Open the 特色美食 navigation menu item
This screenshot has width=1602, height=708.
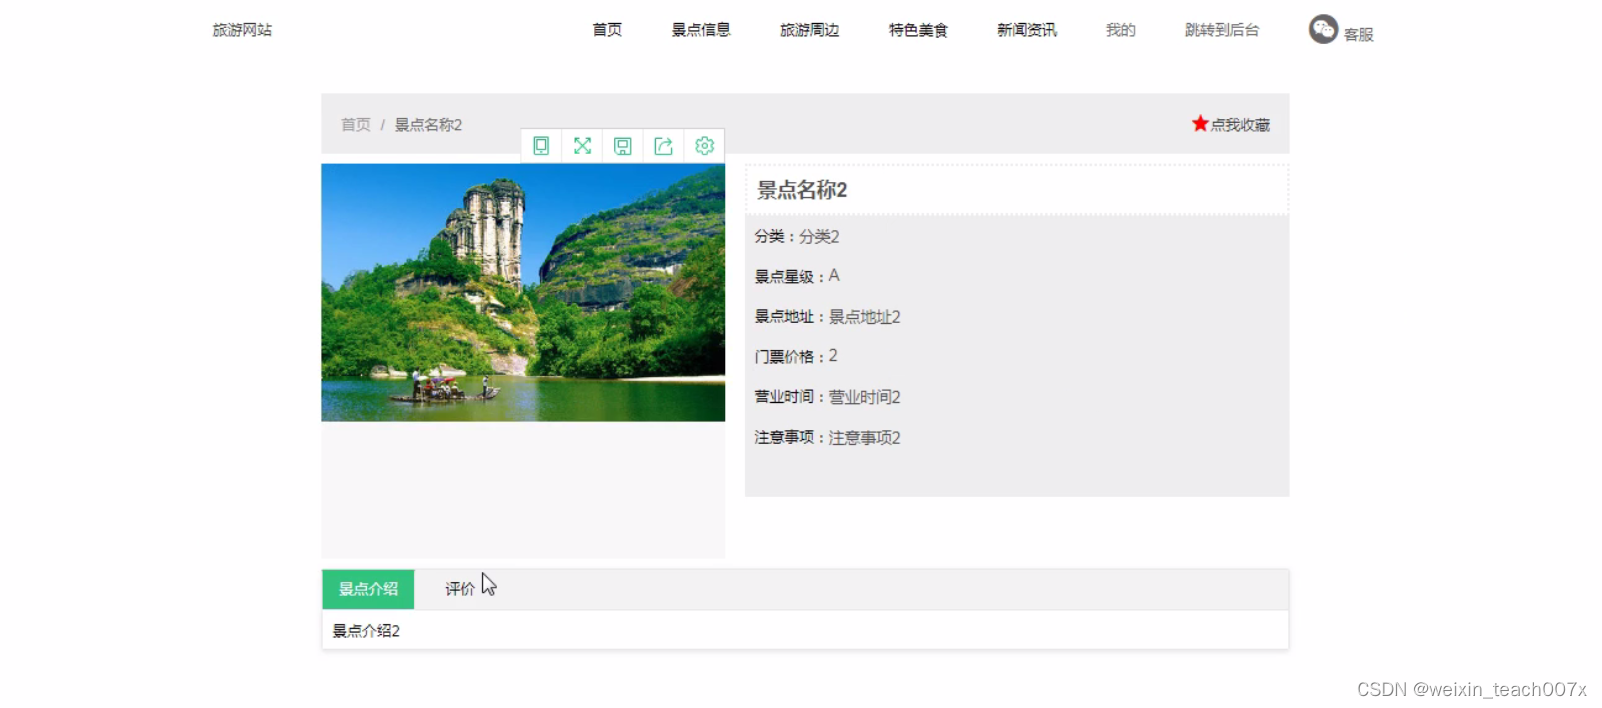pyautogui.click(x=918, y=30)
